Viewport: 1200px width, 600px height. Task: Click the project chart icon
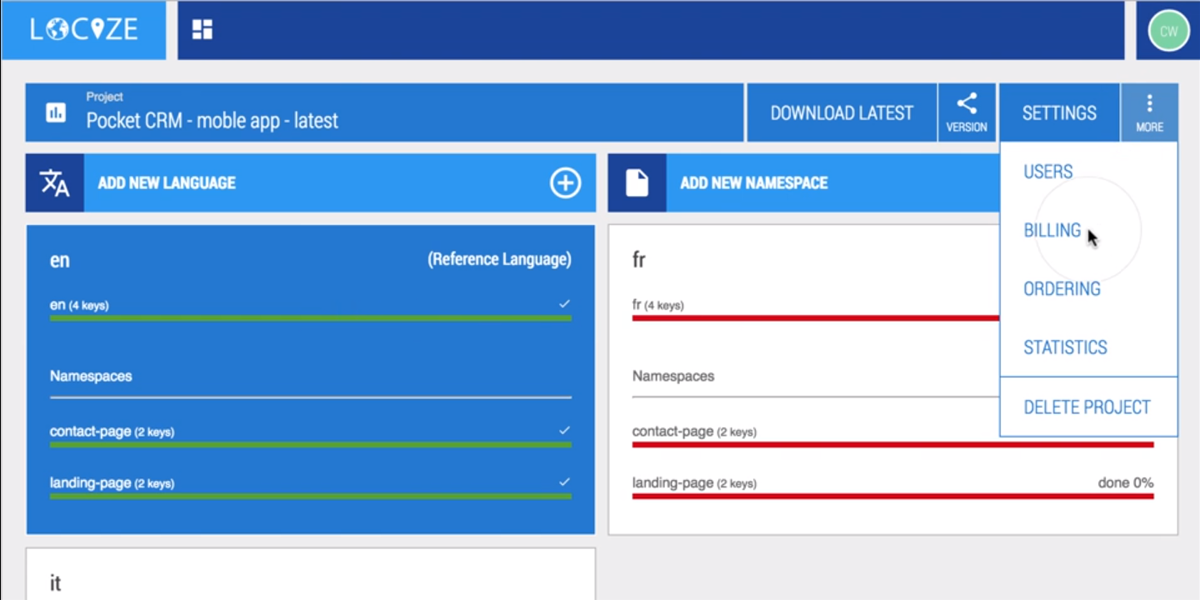click(56, 113)
